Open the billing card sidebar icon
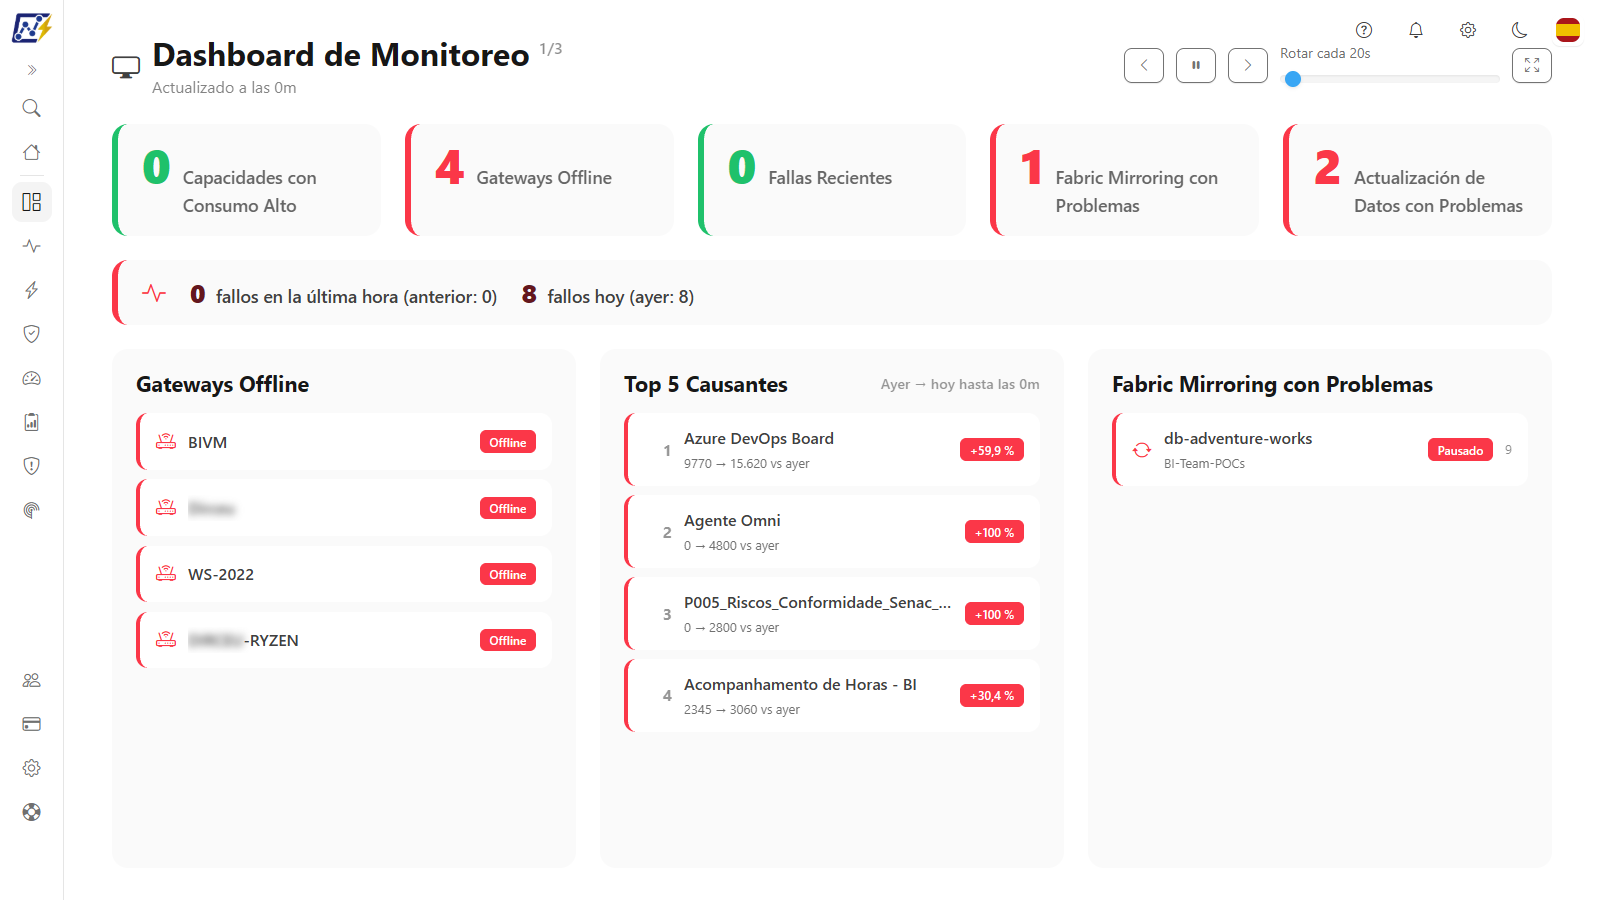Screen dimensions: 1600x900 (32, 724)
